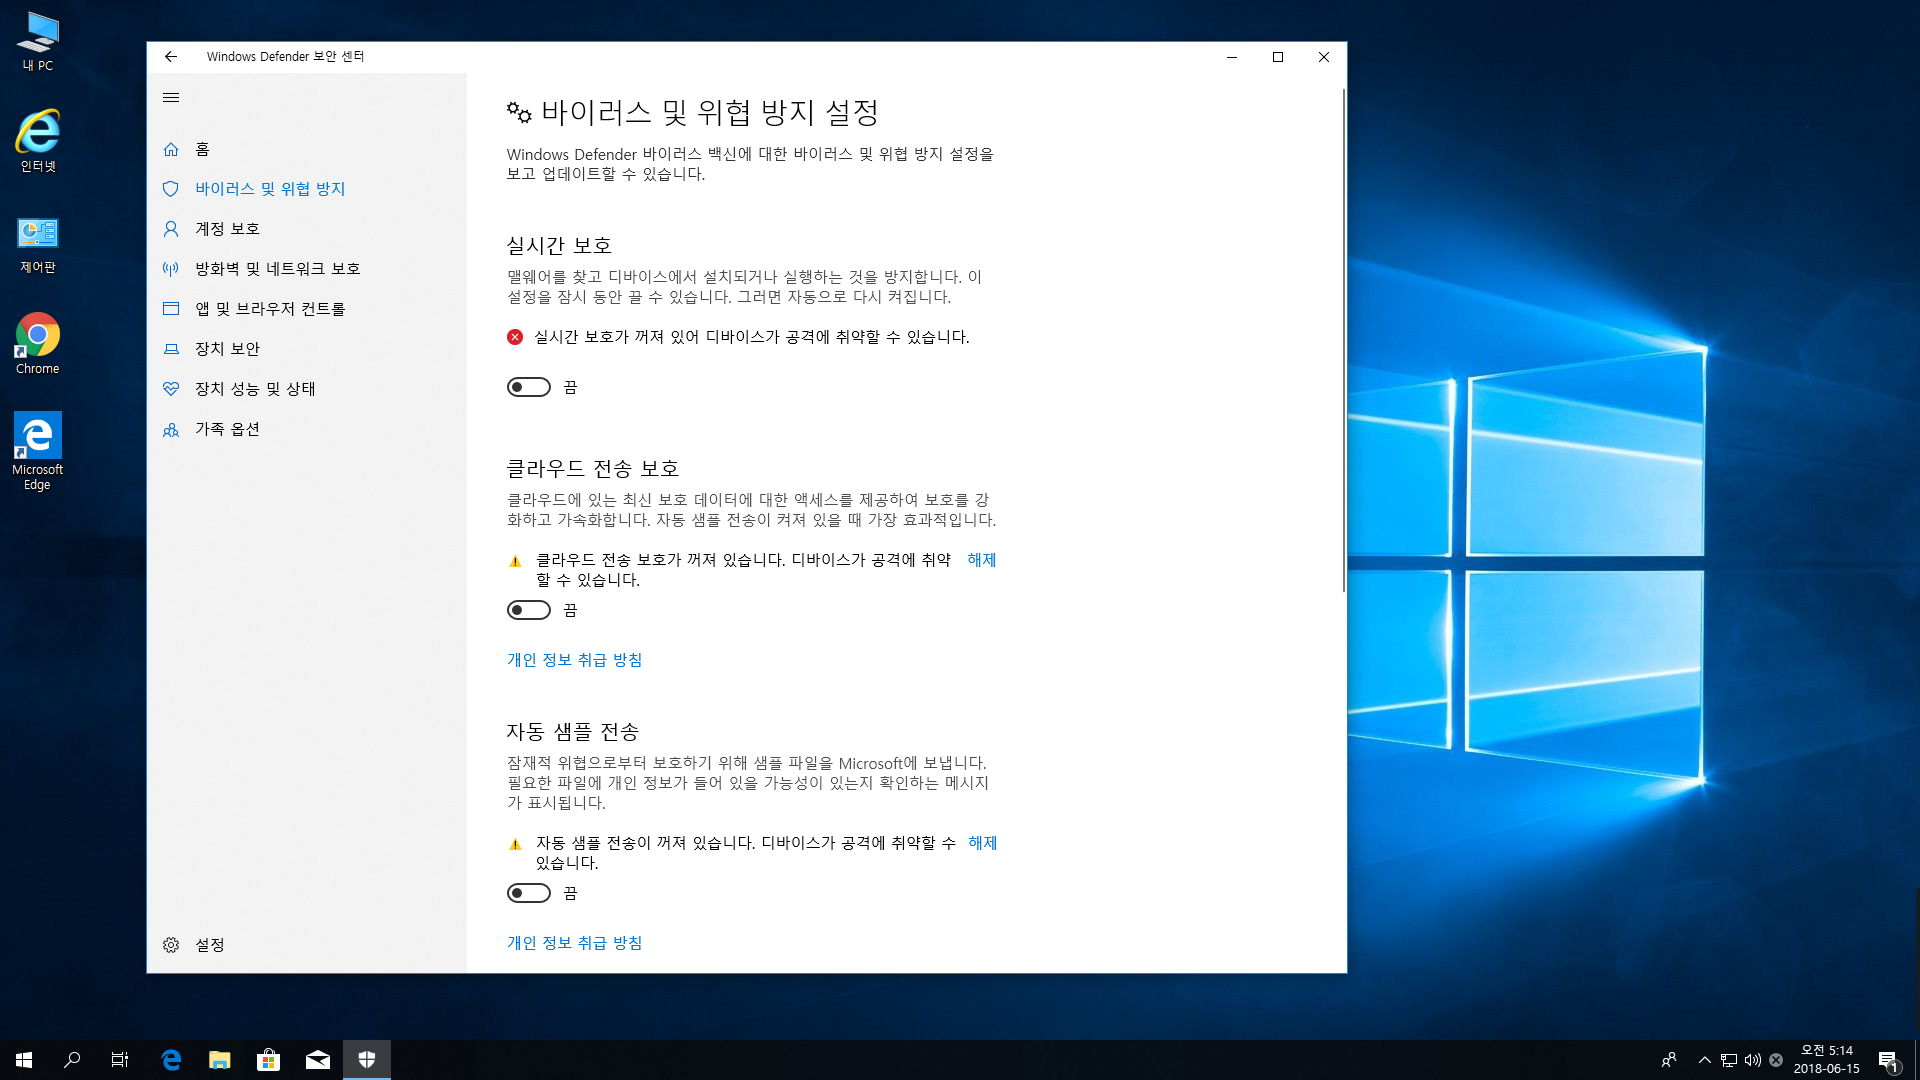Open the action center notifications icon
The width and height of the screenshot is (1920, 1080).
[x=1888, y=1060]
